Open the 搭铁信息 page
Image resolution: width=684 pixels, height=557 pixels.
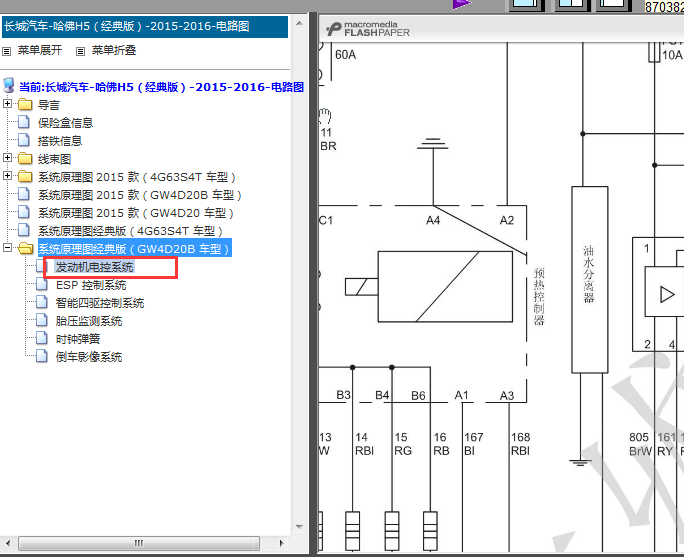60,141
